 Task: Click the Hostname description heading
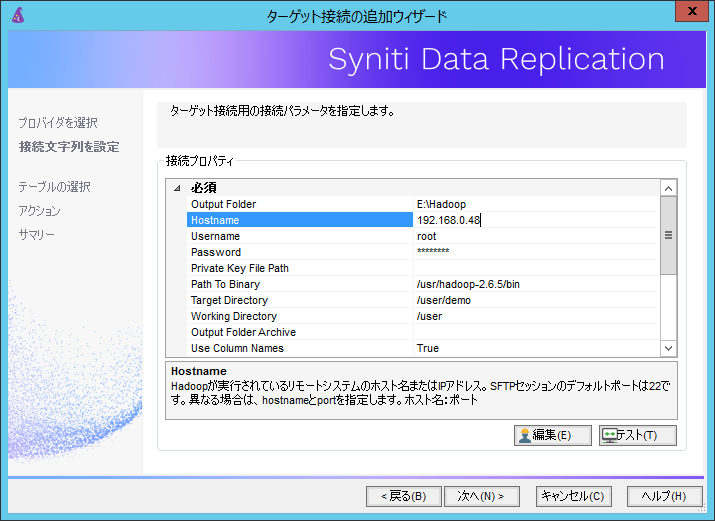pyautogui.click(x=199, y=371)
